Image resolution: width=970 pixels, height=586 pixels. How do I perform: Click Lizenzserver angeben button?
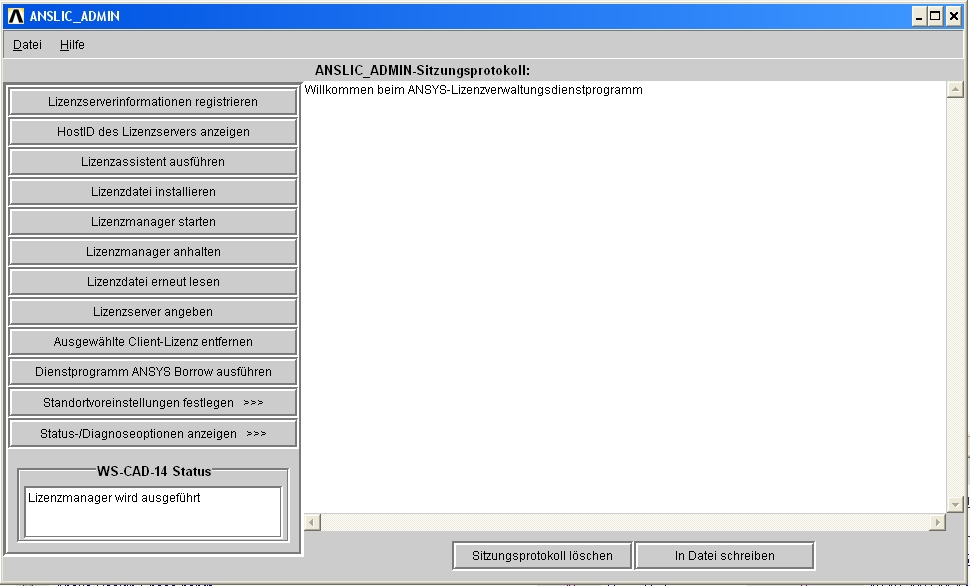153,312
